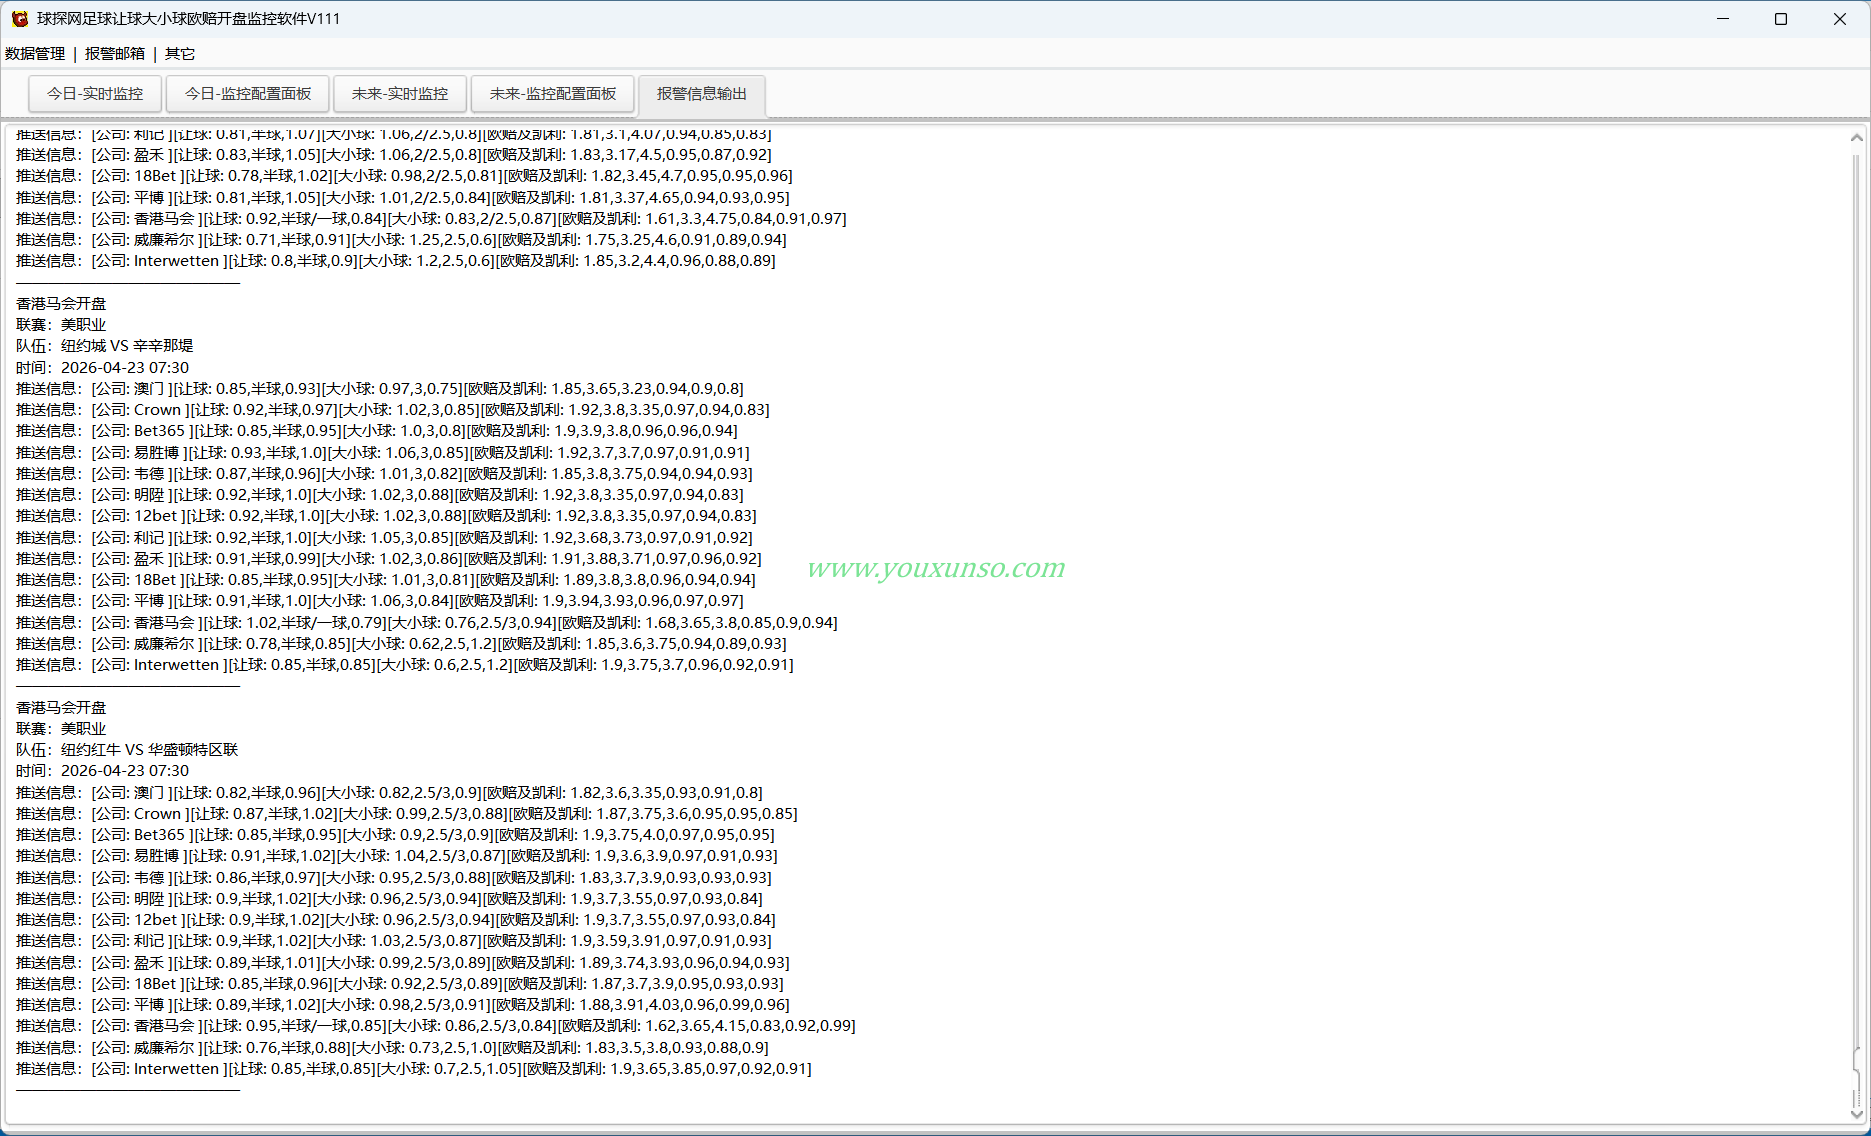Screen dimensions: 1871x1136
Task: Open the 报警邮箱 menu
Action: [115, 54]
